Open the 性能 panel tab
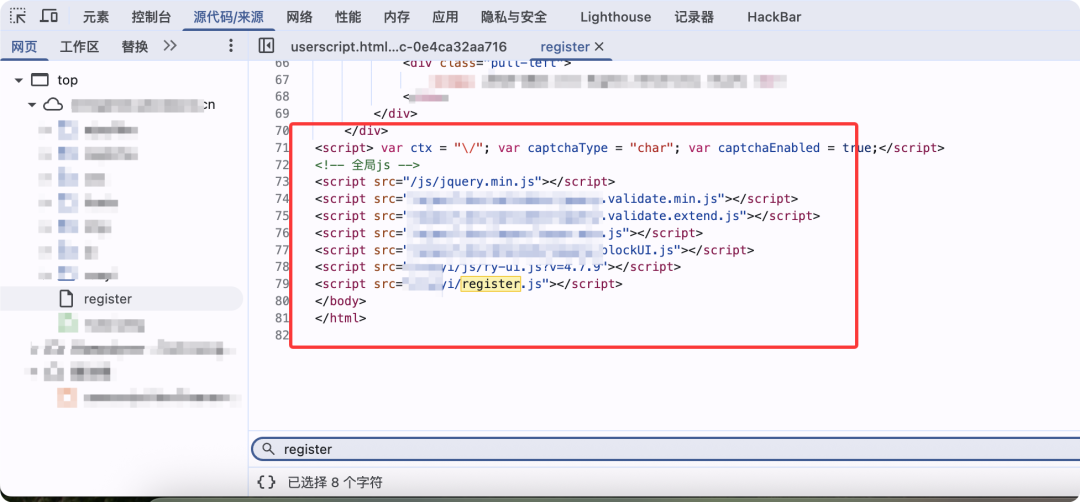Screen dimensions: 1080x502 pos(349,17)
